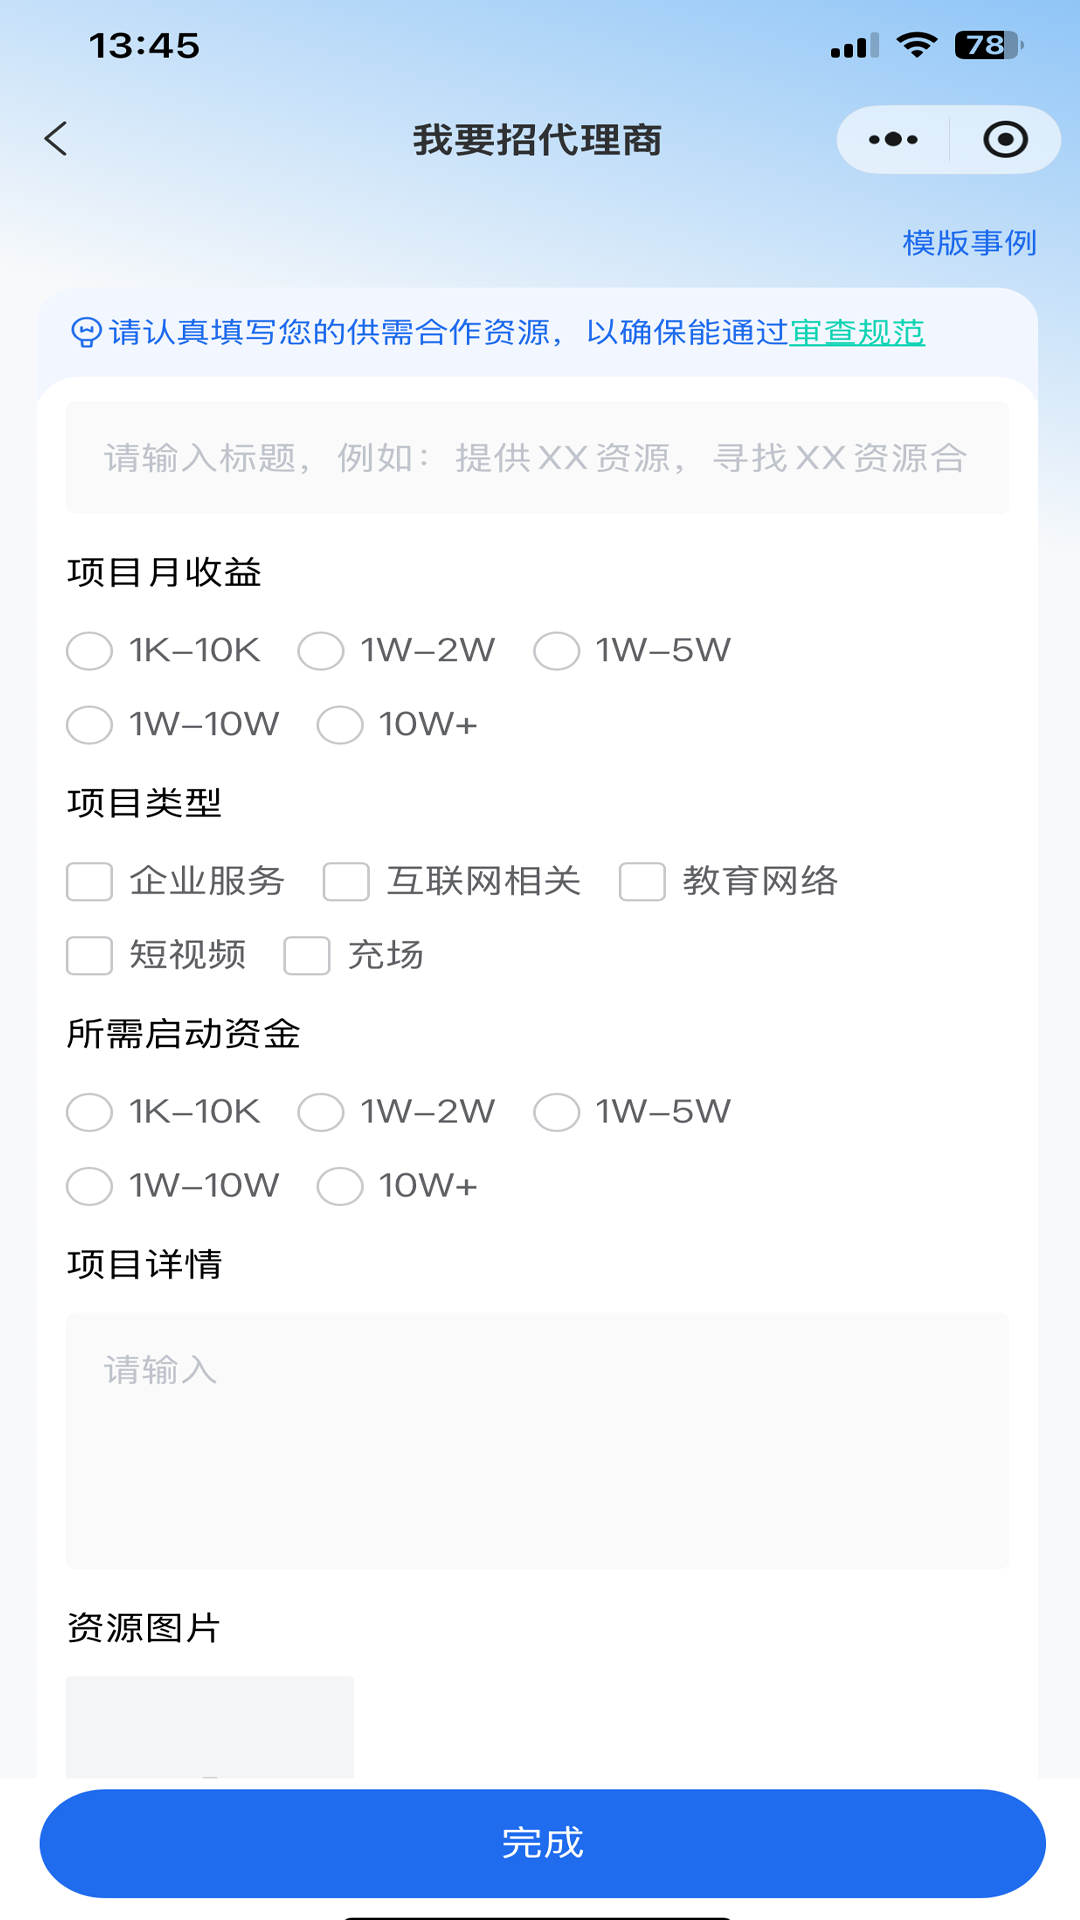Select 10W+ under 项目月收益
Viewport: 1080px width, 1920px height.
pos(340,725)
